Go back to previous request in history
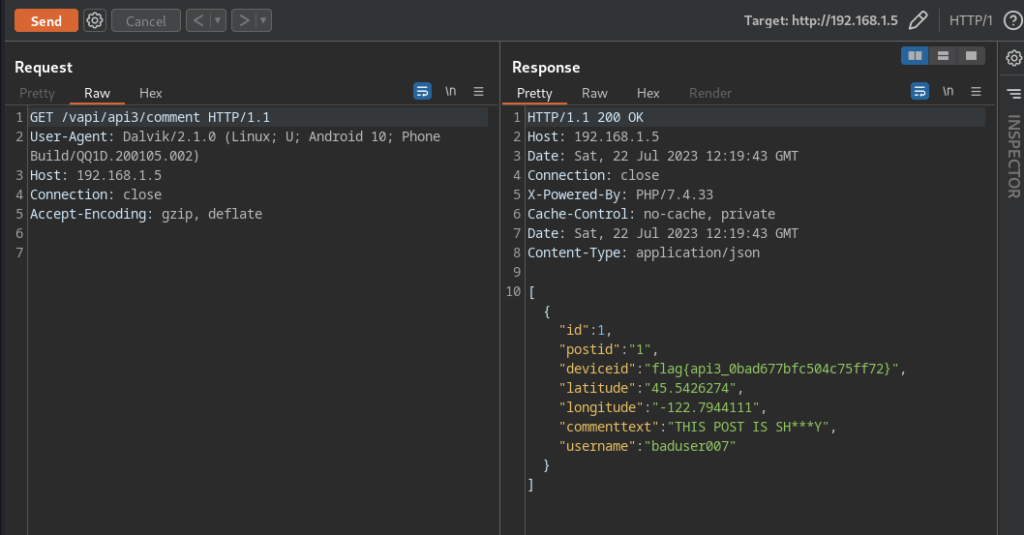The height and width of the screenshot is (535, 1024). (x=199, y=21)
